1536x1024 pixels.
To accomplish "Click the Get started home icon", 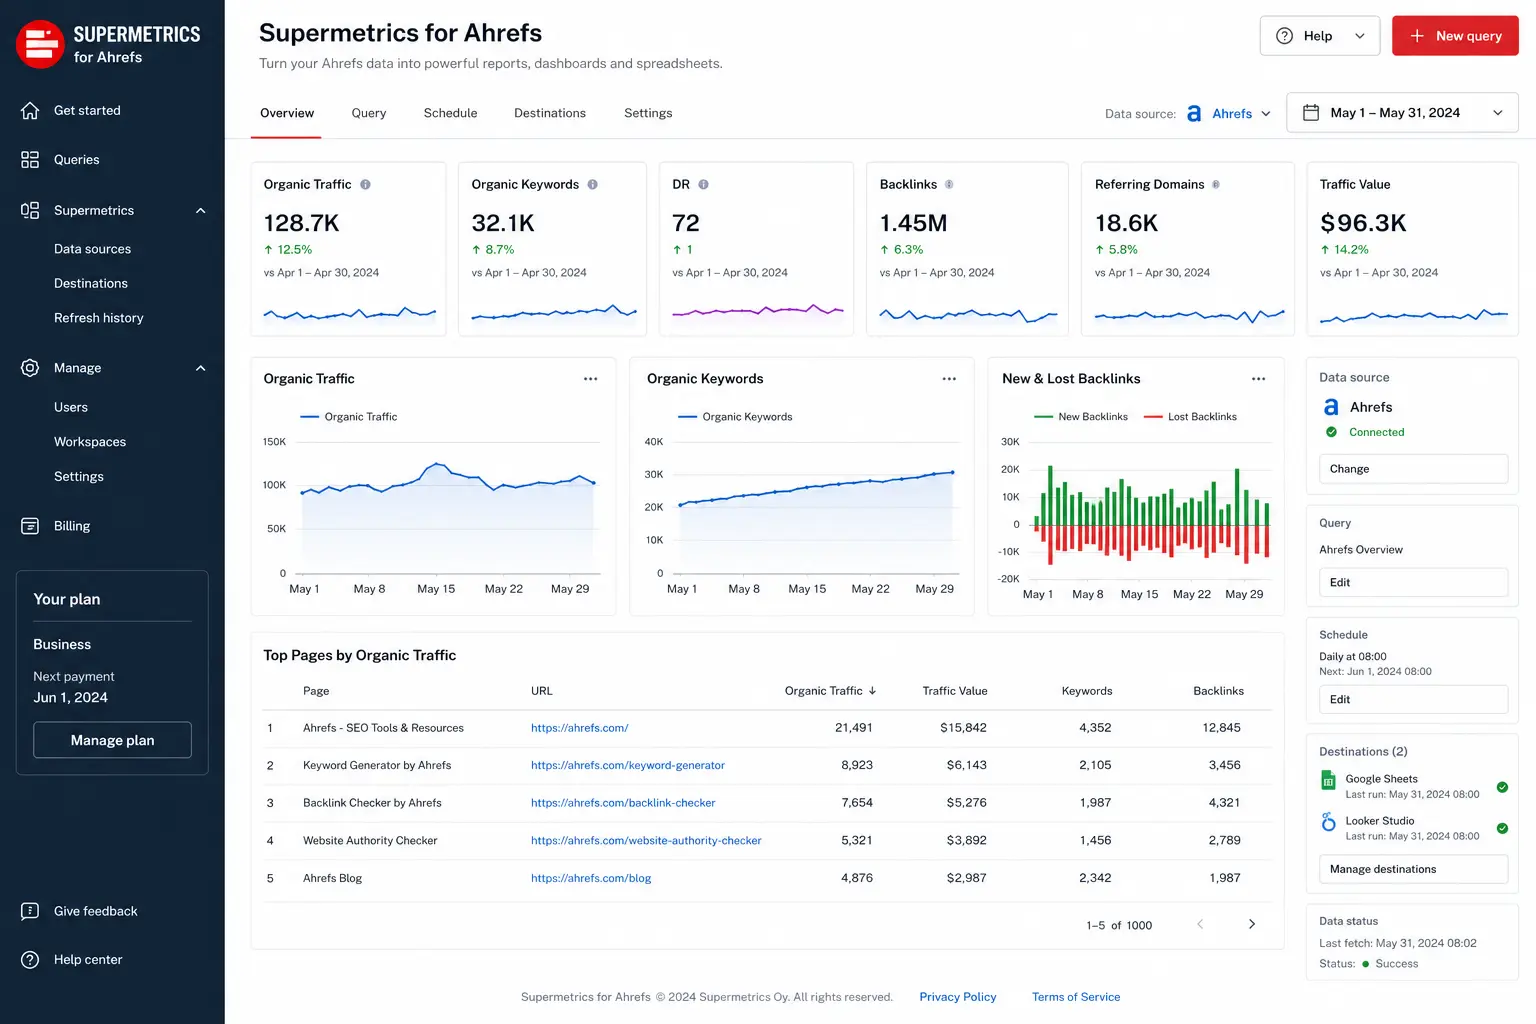I will click(30, 110).
